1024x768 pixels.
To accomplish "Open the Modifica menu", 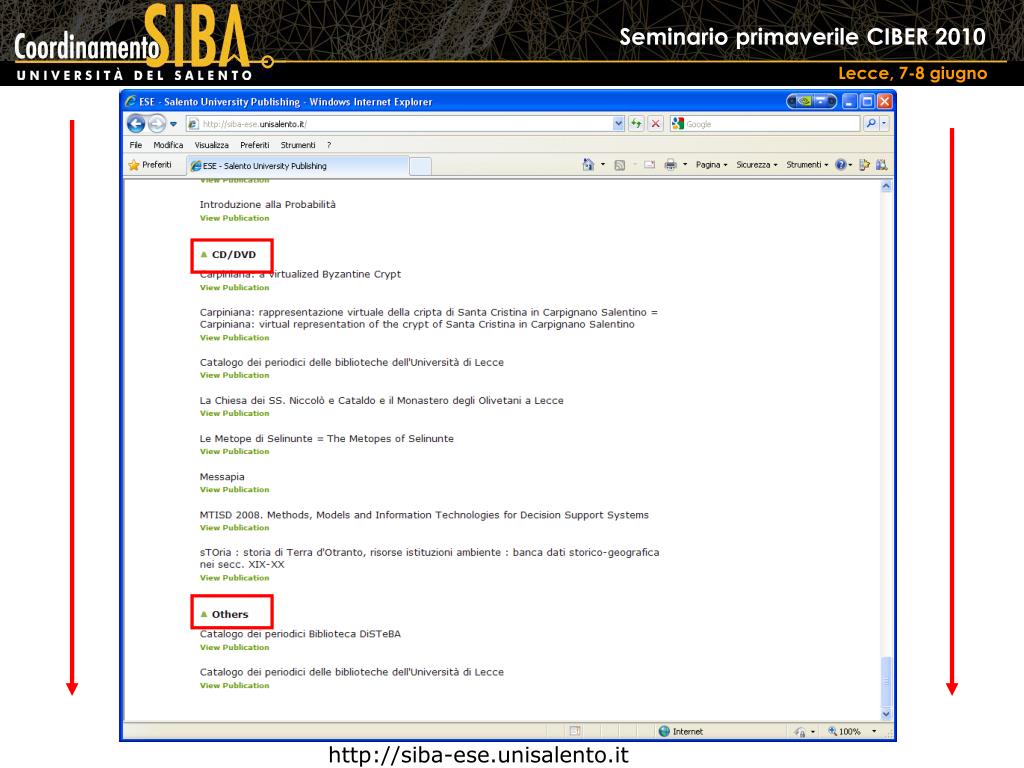I will pyautogui.click(x=168, y=145).
